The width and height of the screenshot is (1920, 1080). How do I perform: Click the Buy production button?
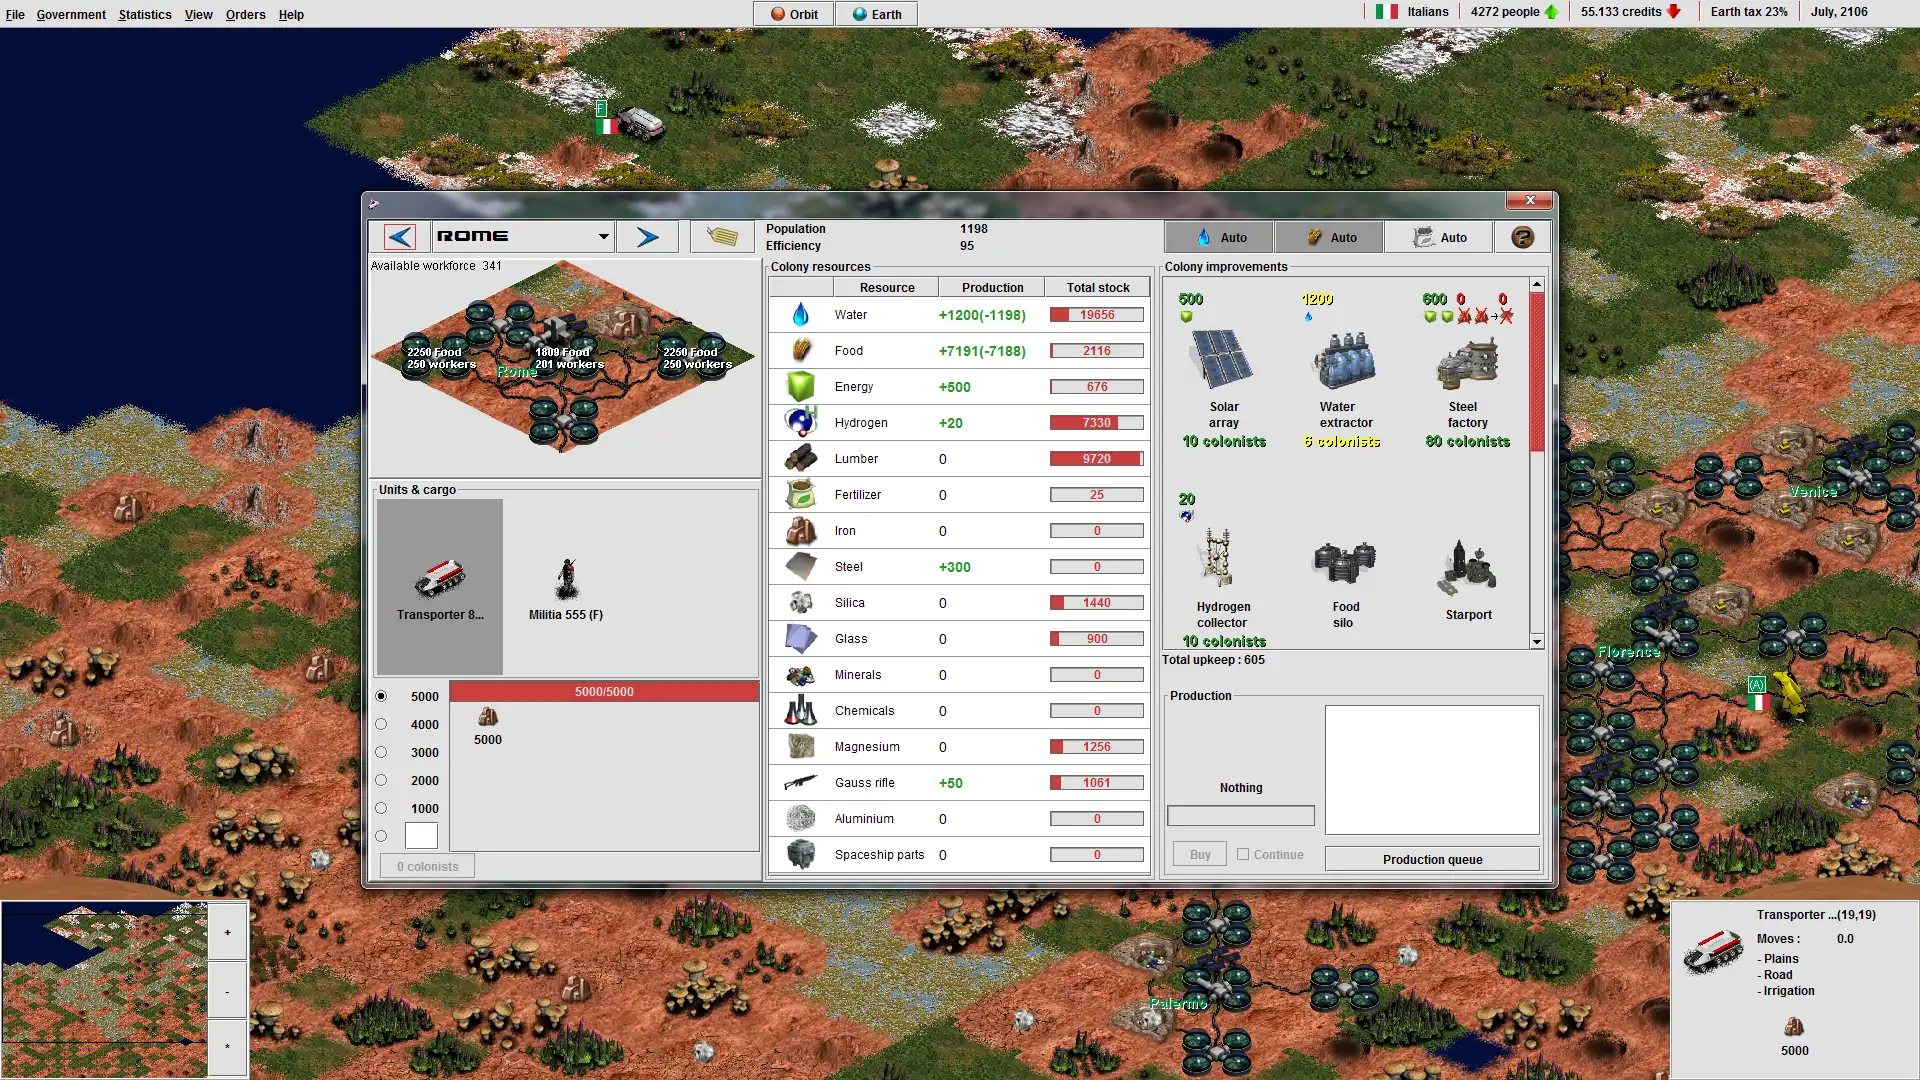click(1201, 853)
